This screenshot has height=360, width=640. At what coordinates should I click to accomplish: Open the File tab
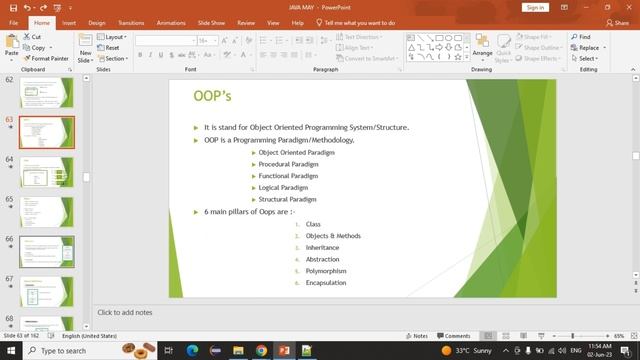tap(13, 23)
